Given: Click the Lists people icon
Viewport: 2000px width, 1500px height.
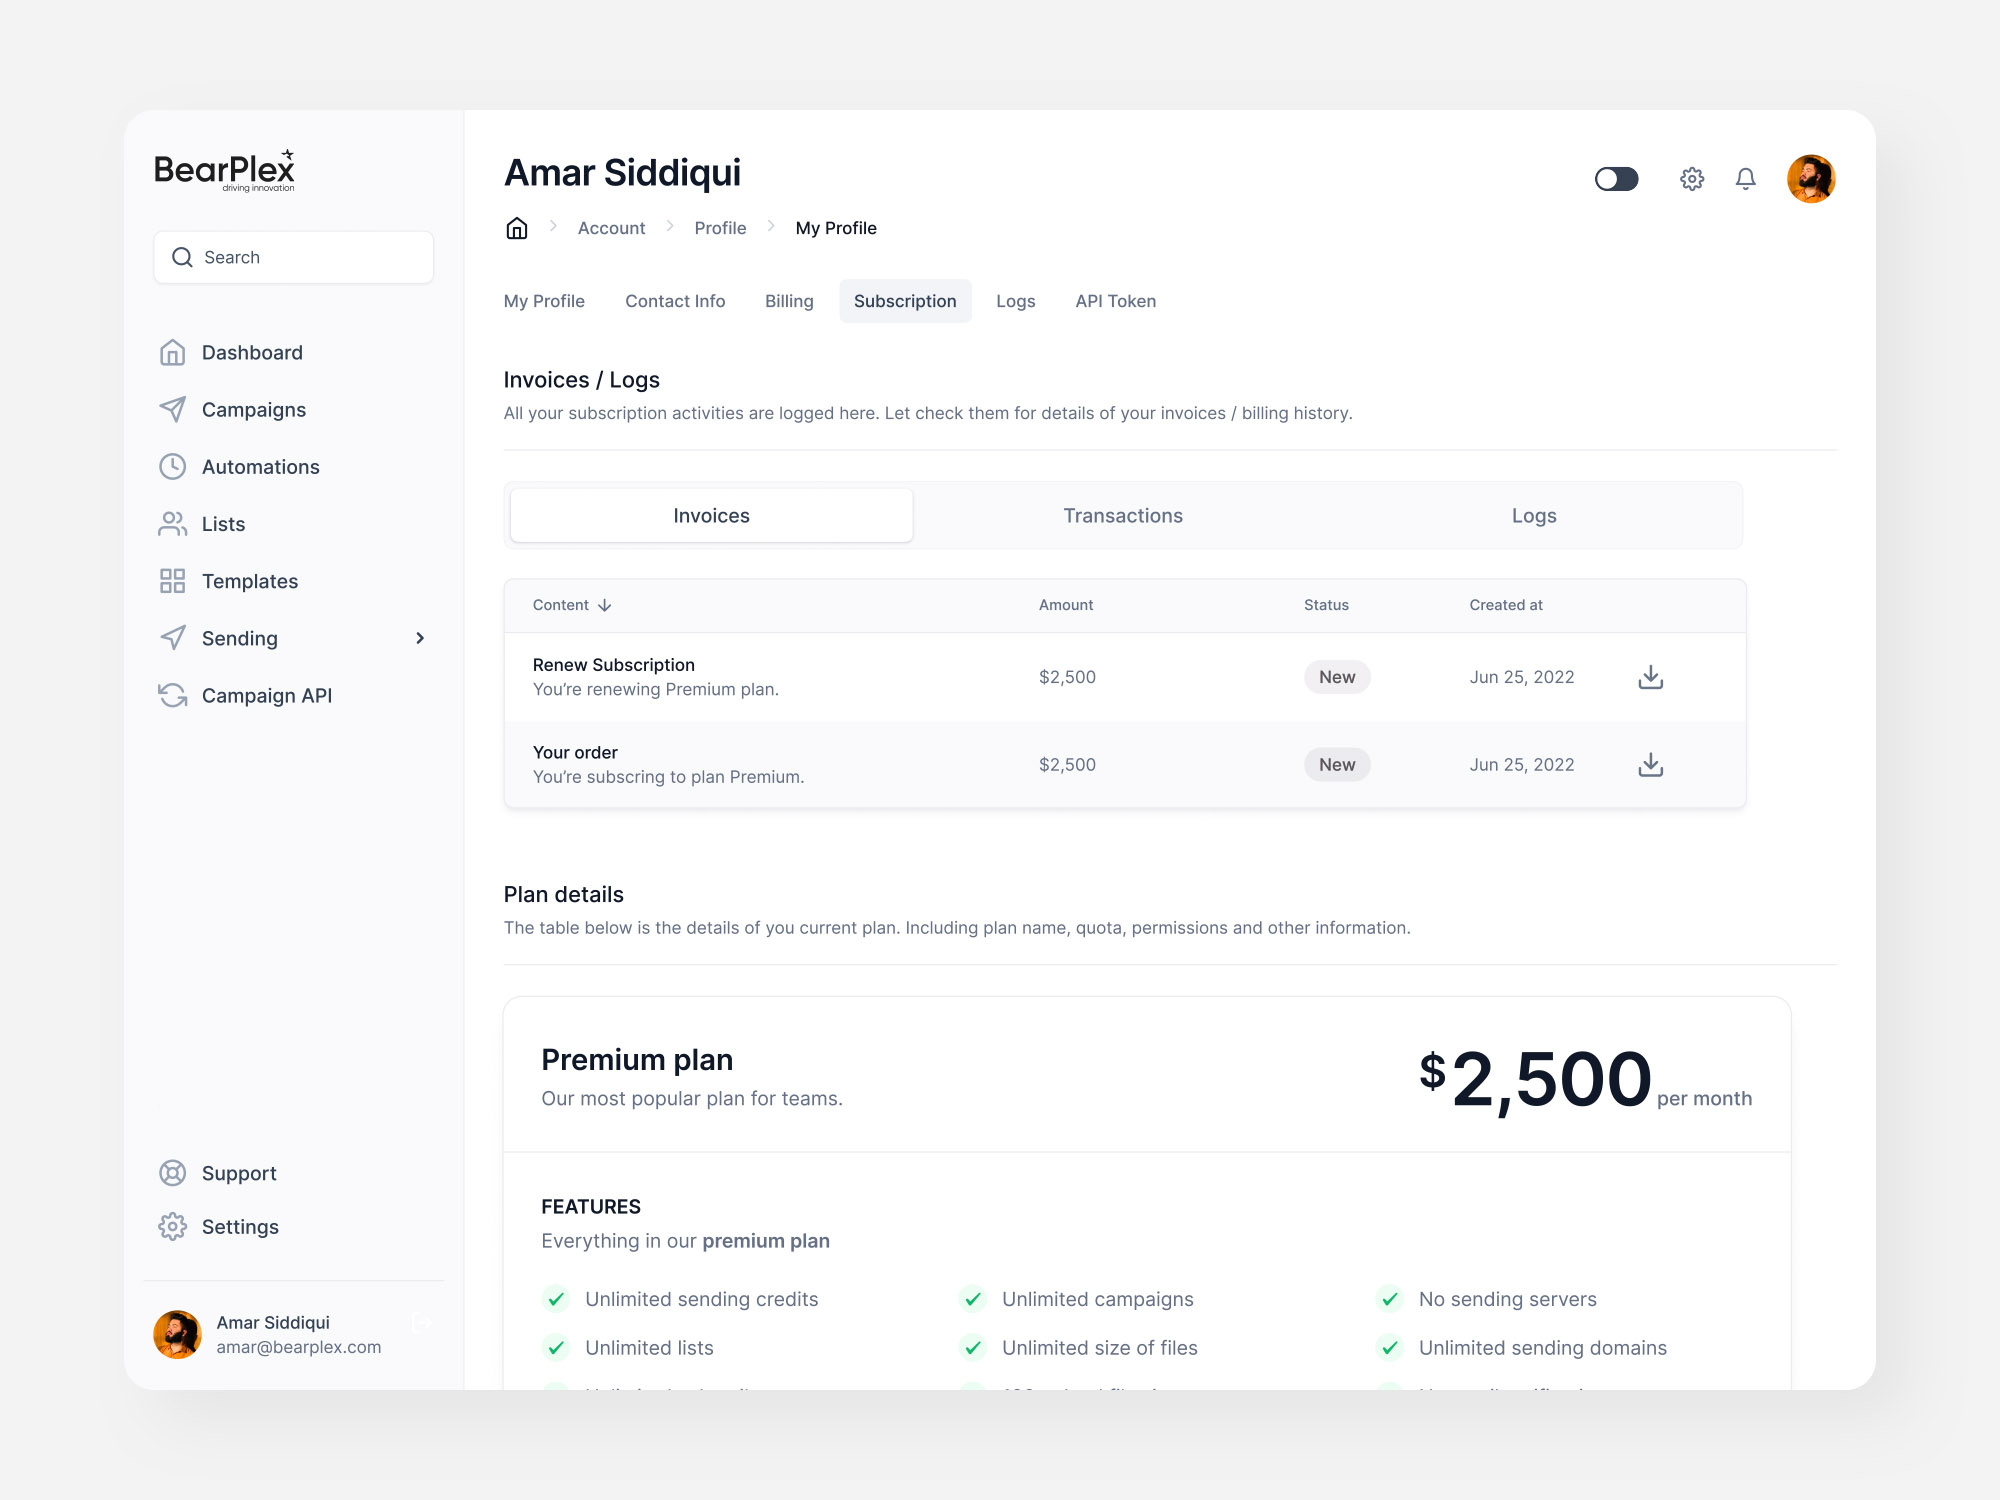Looking at the screenshot, I should (x=172, y=524).
